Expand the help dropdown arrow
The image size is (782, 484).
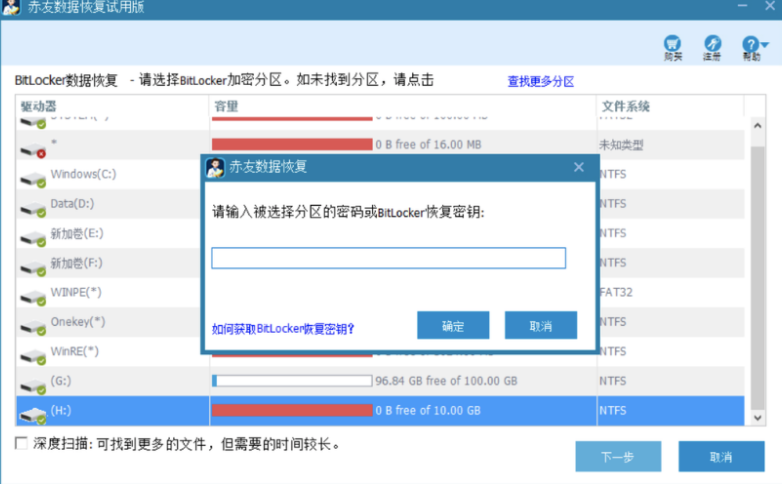[765, 45]
